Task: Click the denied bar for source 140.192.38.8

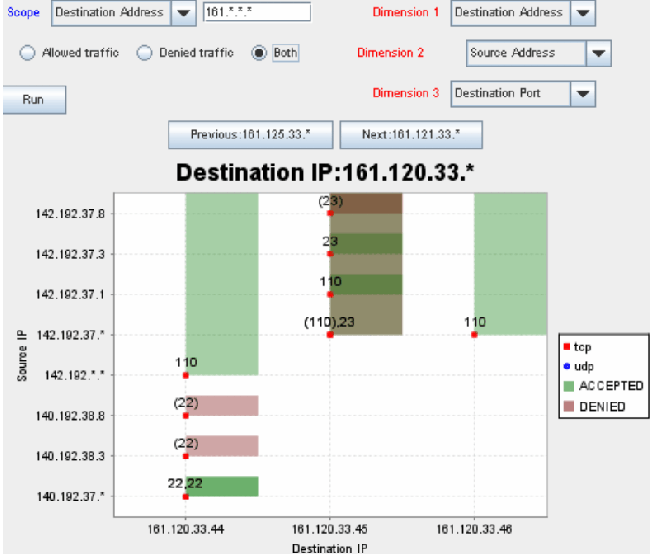Action: tap(222, 405)
